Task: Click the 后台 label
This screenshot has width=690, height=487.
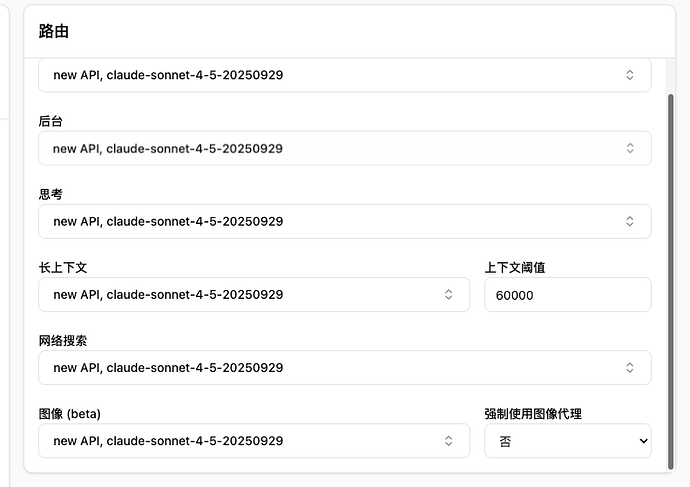Action: coord(51,121)
